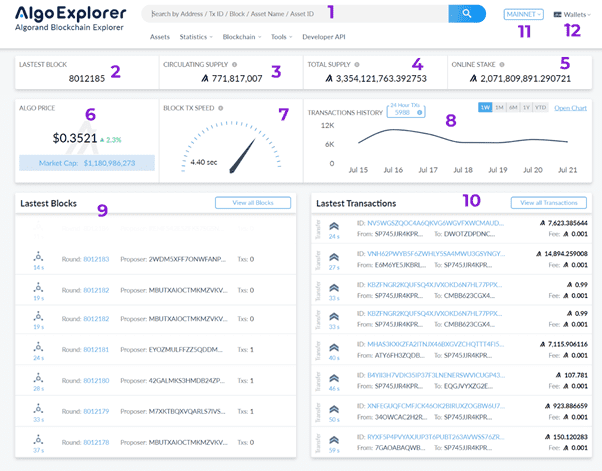
Task: Open the Assets menu item
Action: 159,36
